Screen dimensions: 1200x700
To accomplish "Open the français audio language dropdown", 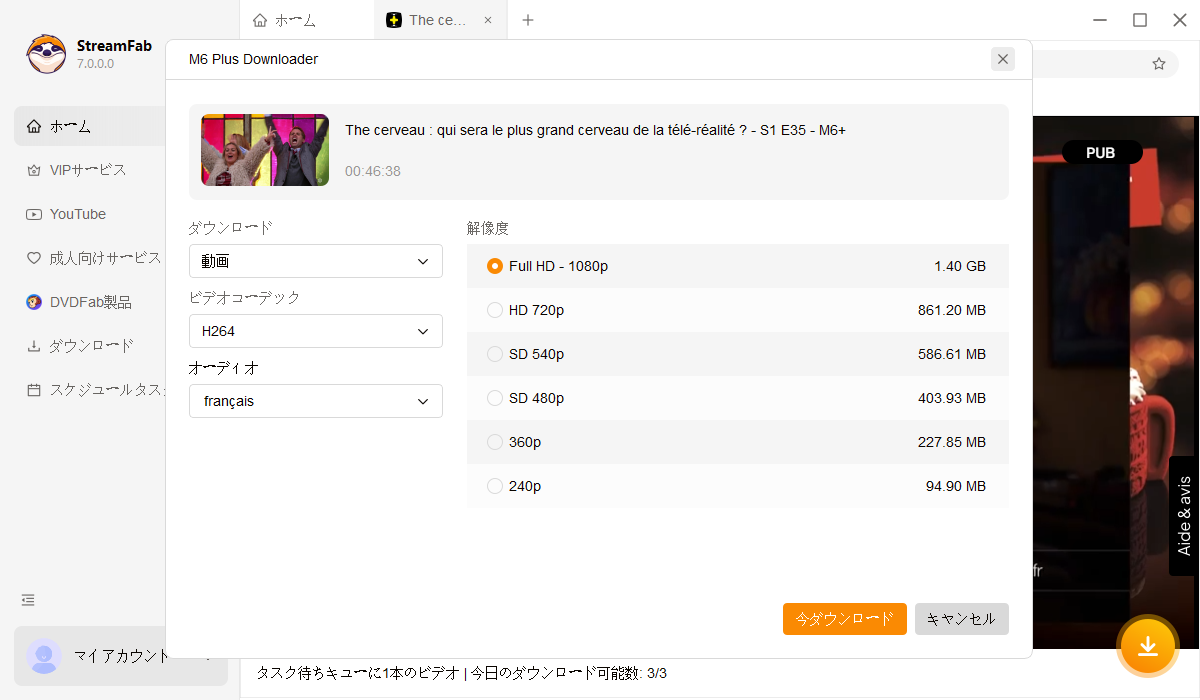I will click(x=315, y=401).
